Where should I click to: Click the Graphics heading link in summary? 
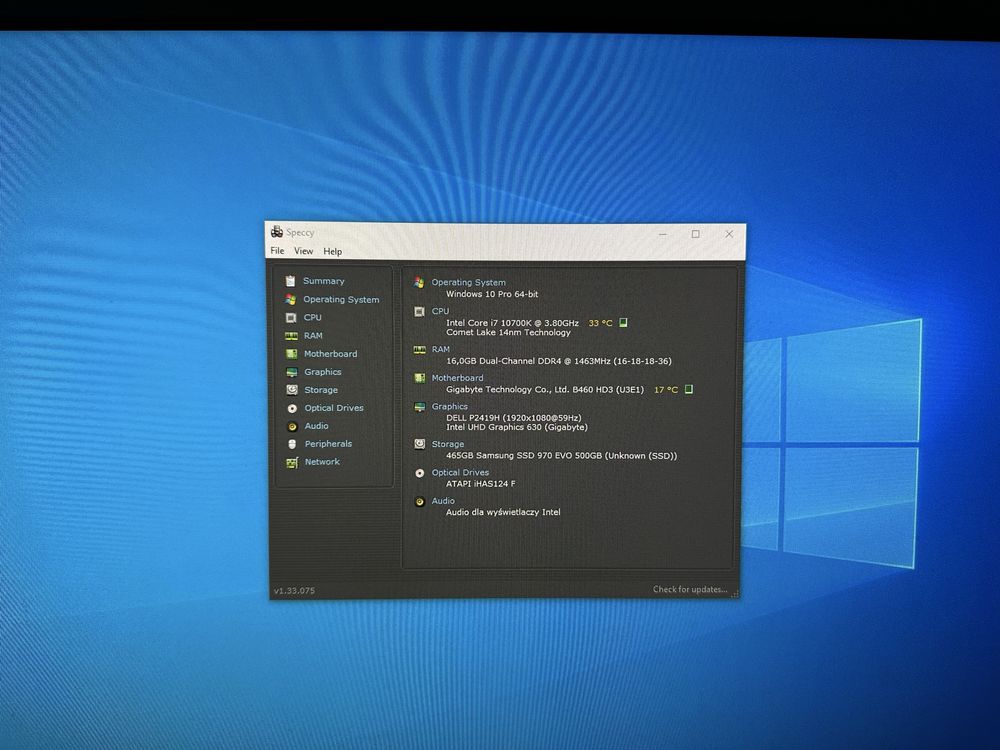(450, 406)
